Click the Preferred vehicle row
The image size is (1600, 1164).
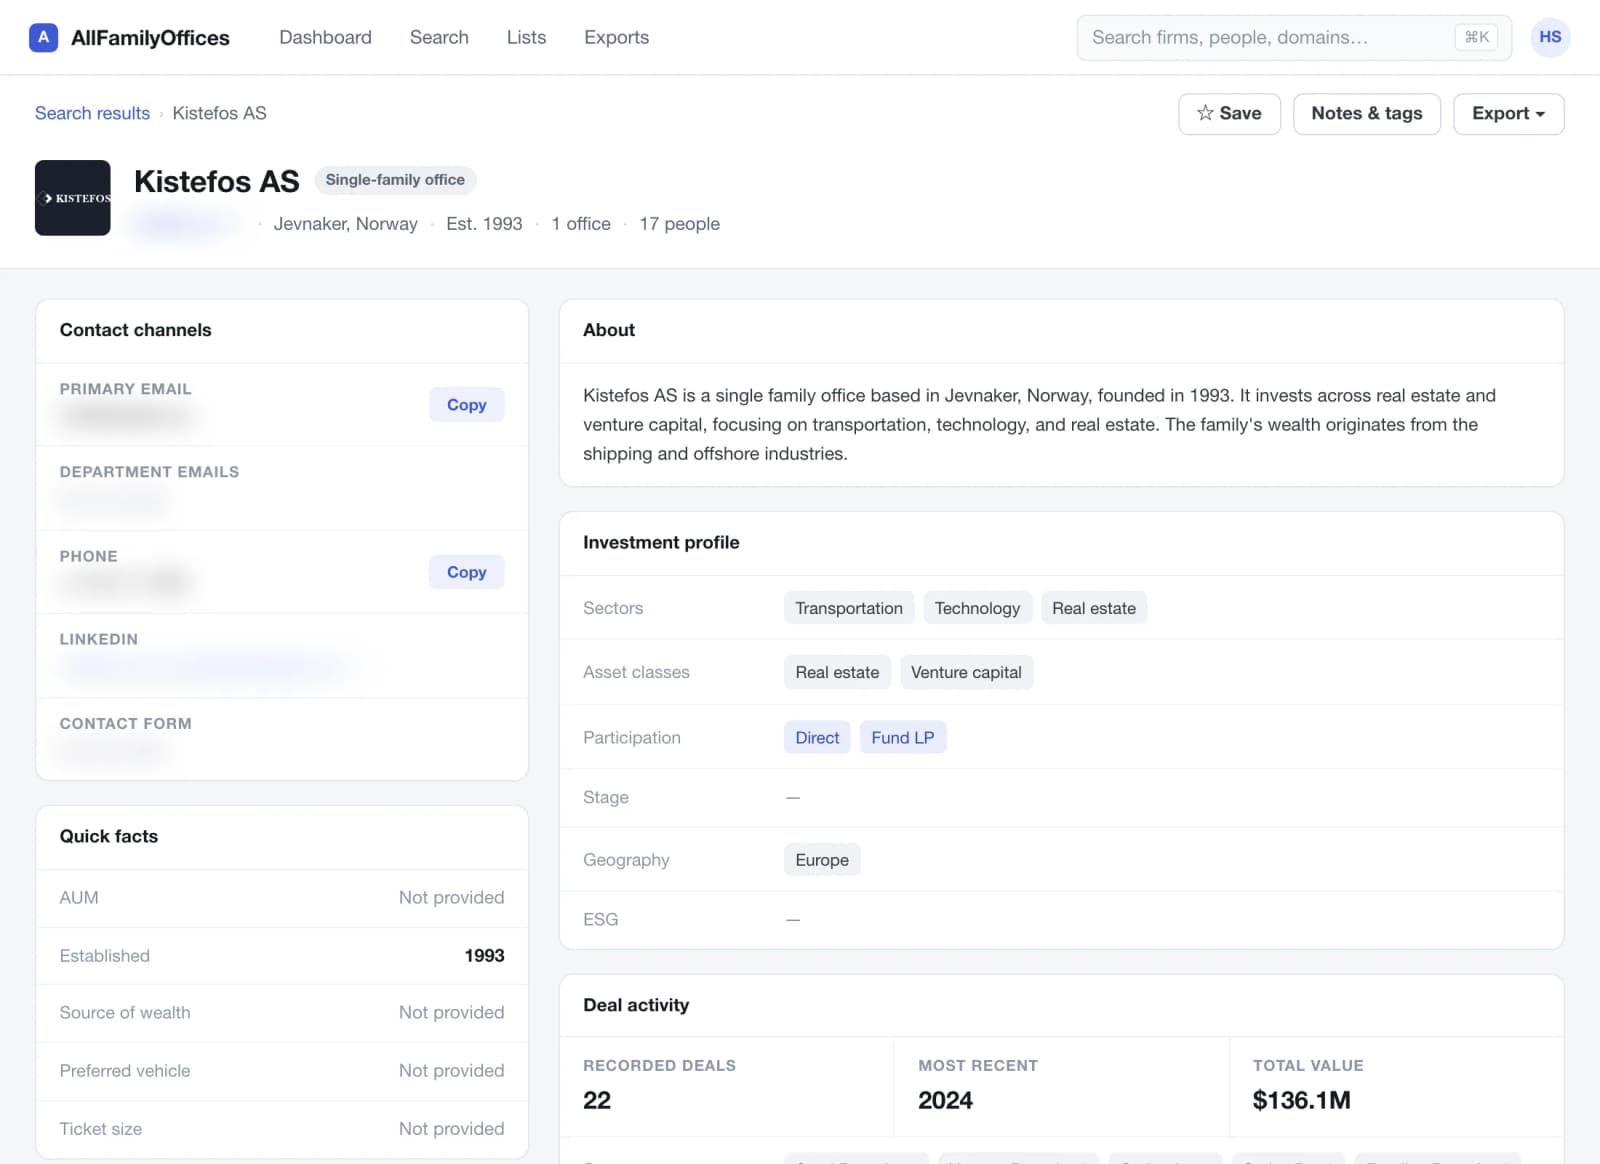tap(282, 1071)
